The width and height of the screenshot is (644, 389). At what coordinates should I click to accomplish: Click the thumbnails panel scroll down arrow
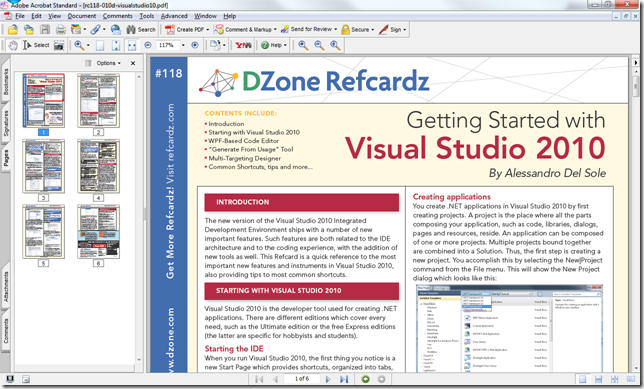point(139,360)
